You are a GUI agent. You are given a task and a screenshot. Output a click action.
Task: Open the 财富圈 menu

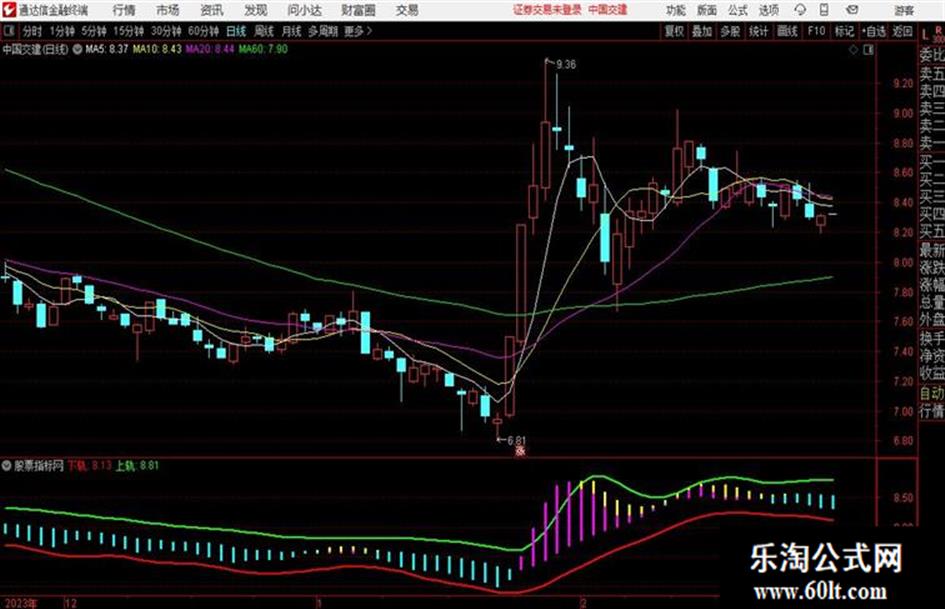(358, 10)
